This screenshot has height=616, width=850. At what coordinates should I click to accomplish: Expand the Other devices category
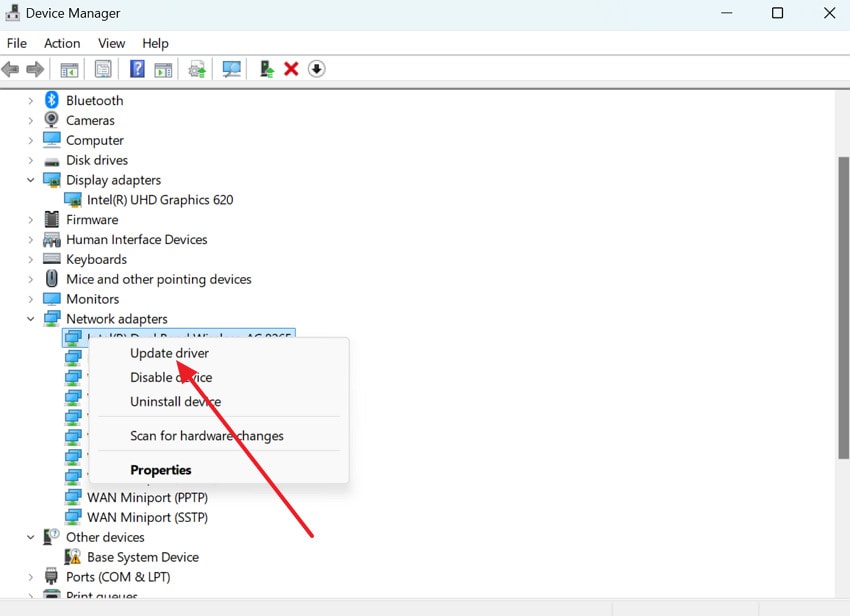(x=31, y=537)
